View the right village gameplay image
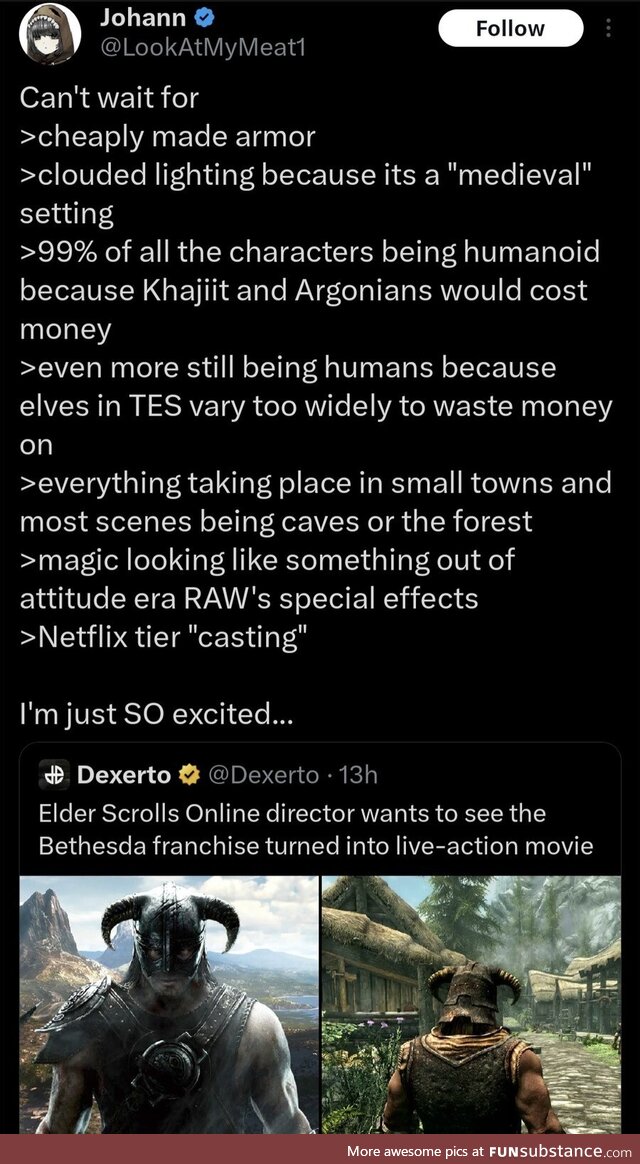 (471, 1003)
